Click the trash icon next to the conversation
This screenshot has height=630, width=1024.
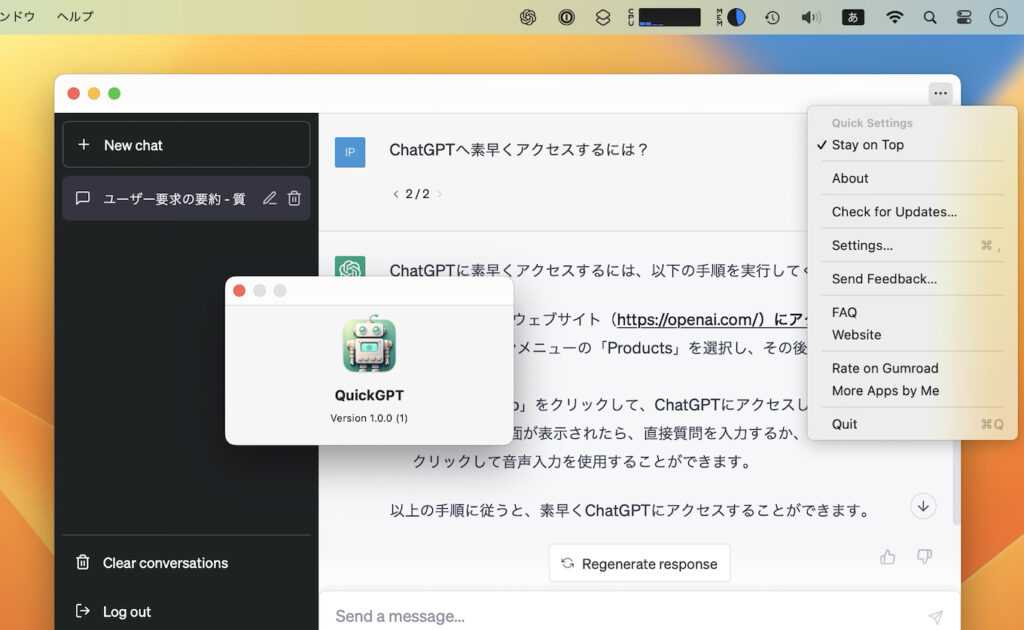click(x=294, y=198)
